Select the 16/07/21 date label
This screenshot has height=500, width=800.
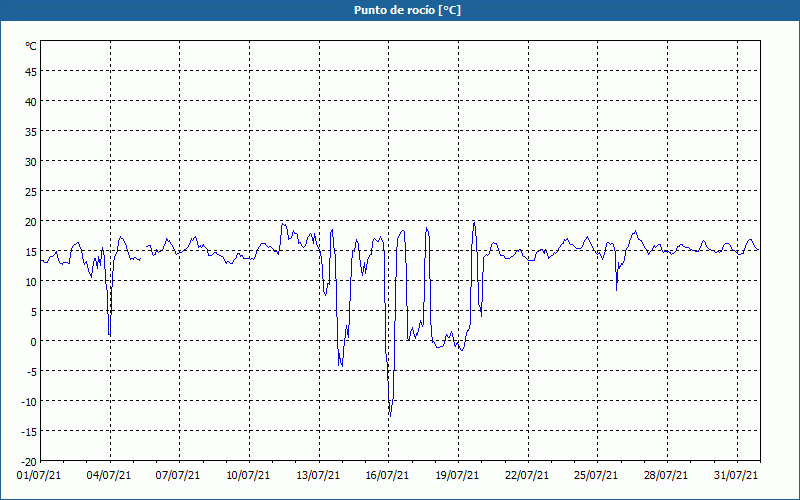[x=387, y=475]
